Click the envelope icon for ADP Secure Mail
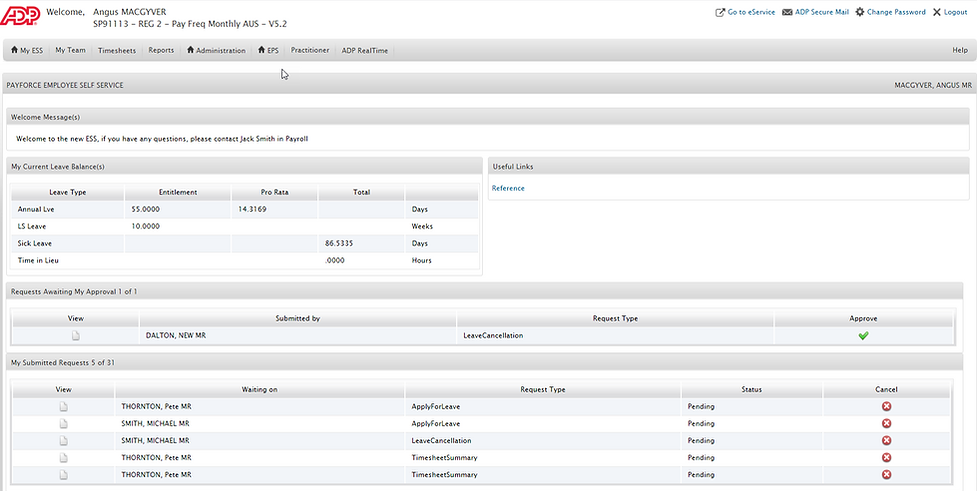977x491 pixels. click(x=787, y=12)
